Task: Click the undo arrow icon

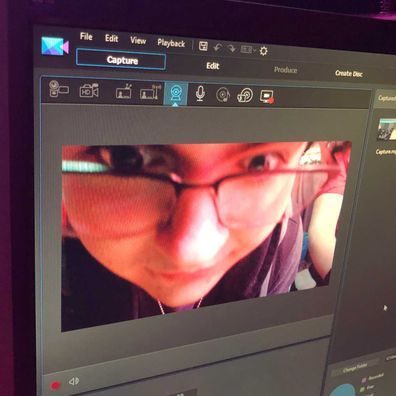Action: tap(217, 48)
